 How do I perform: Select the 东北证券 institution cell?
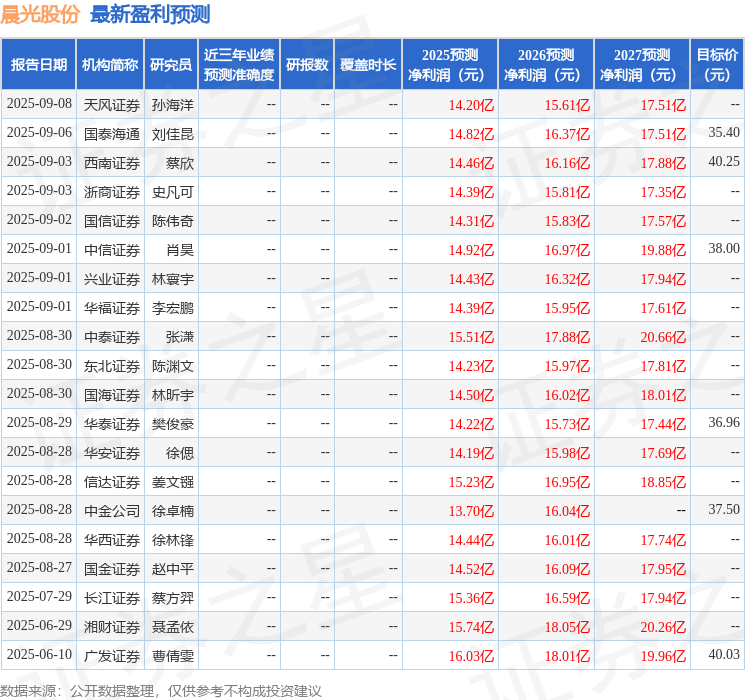tap(112, 366)
